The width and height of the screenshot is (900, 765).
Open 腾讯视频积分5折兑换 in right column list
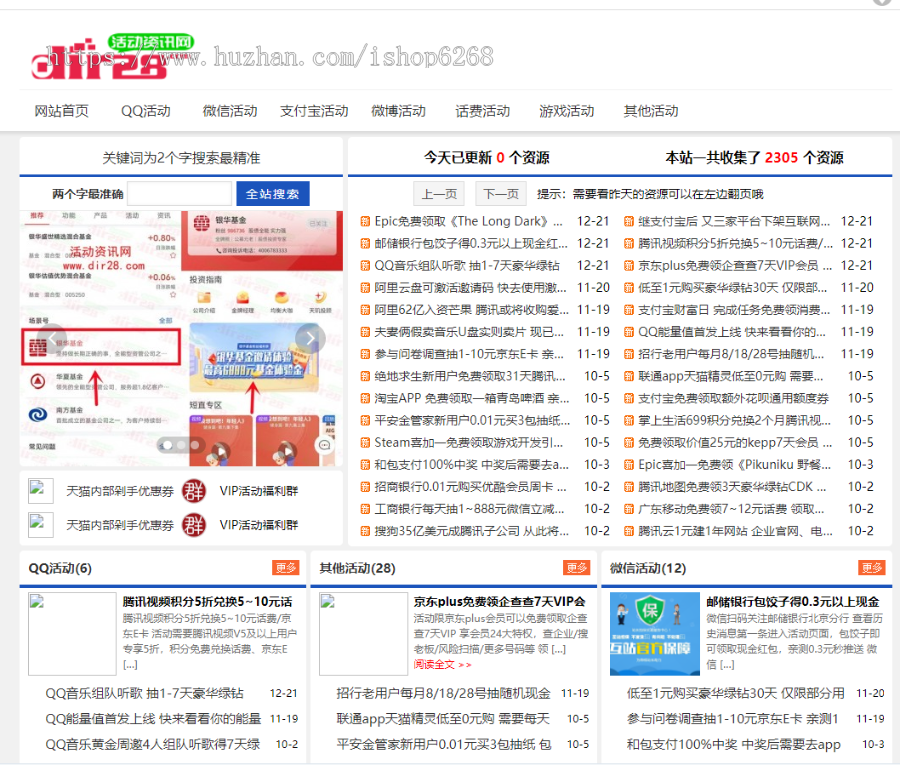(735, 244)
